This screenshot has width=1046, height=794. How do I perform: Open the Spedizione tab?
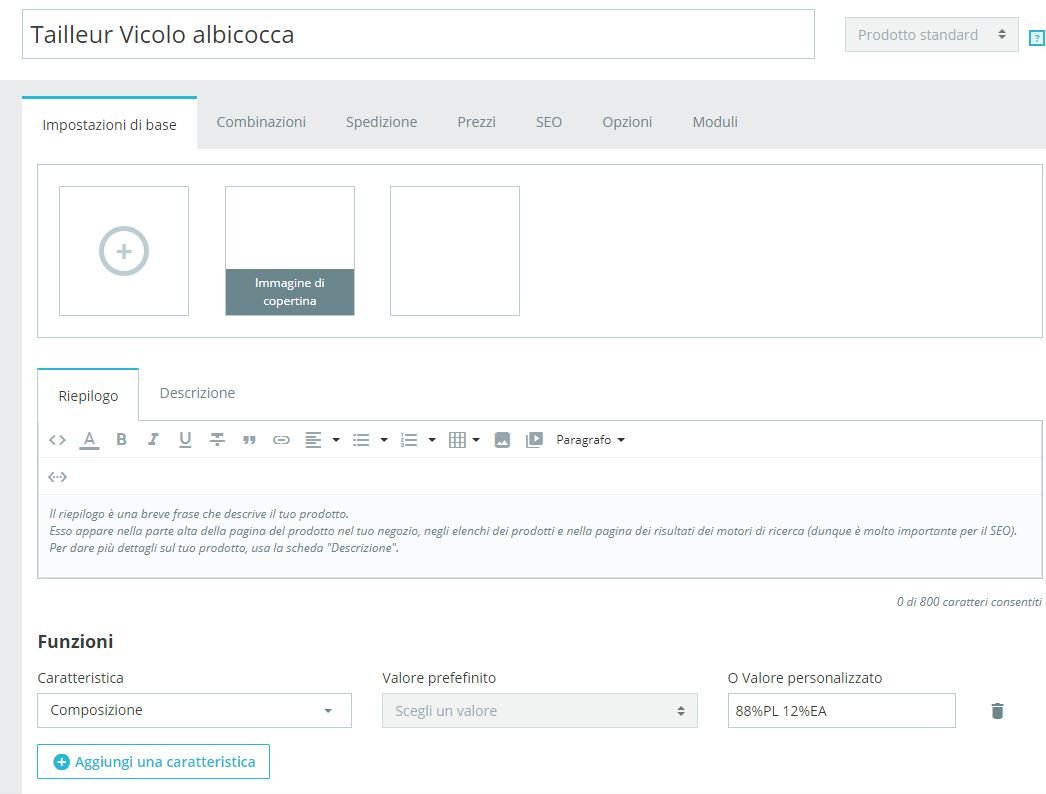point(381,122)
